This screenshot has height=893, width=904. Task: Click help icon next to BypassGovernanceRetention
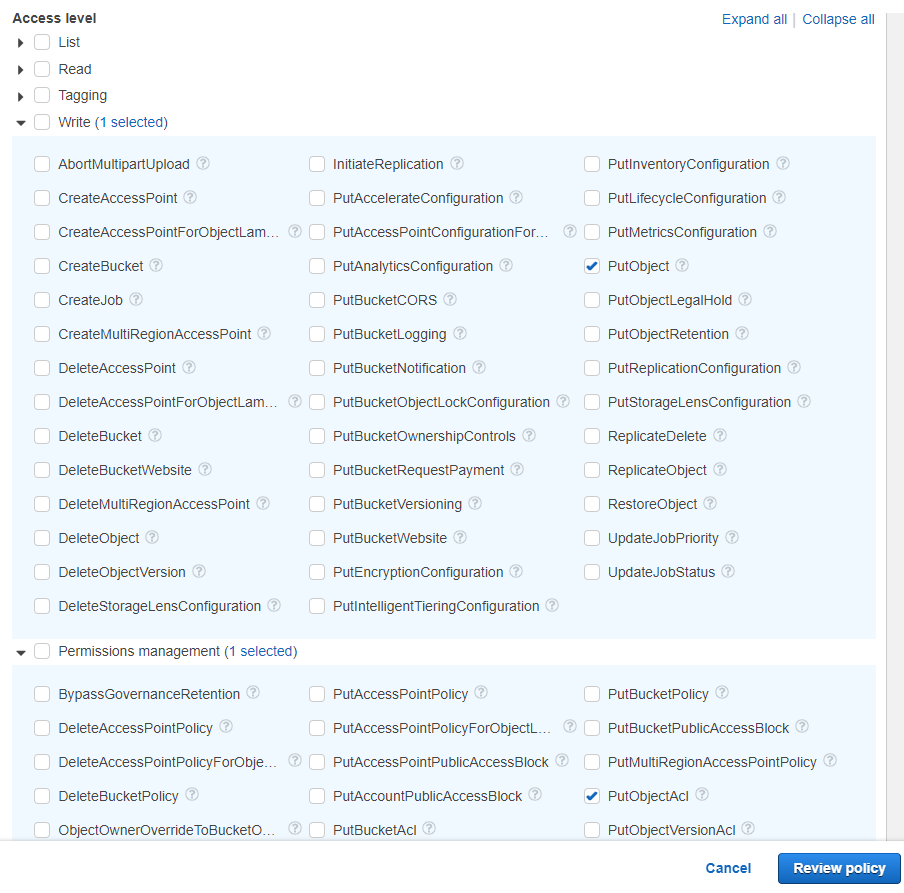253,693
